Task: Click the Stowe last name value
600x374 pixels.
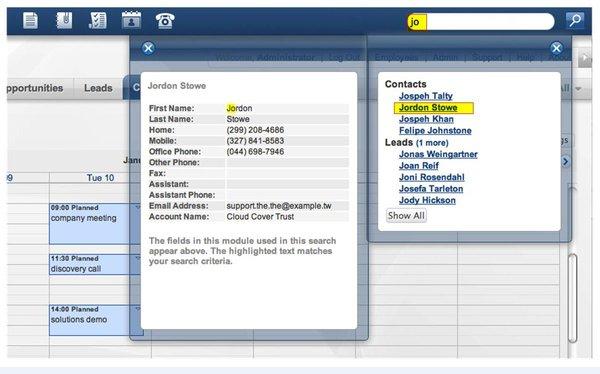Action: click(x=238, y=119)
